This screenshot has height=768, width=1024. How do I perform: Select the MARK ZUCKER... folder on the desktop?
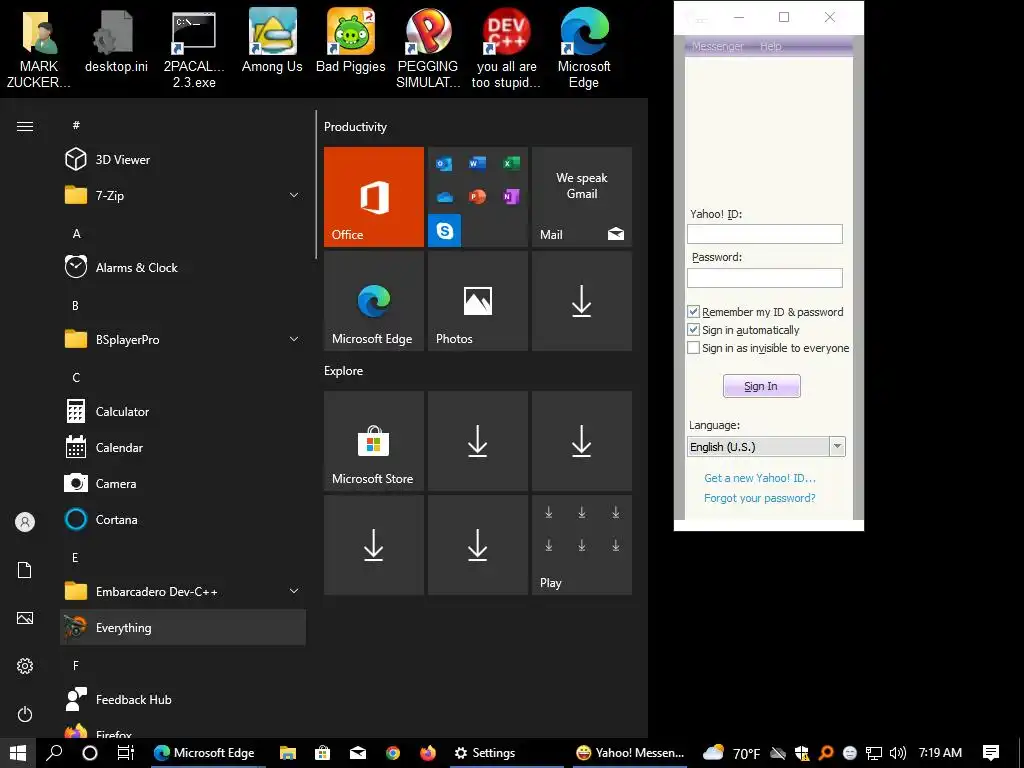coord(39,49)
